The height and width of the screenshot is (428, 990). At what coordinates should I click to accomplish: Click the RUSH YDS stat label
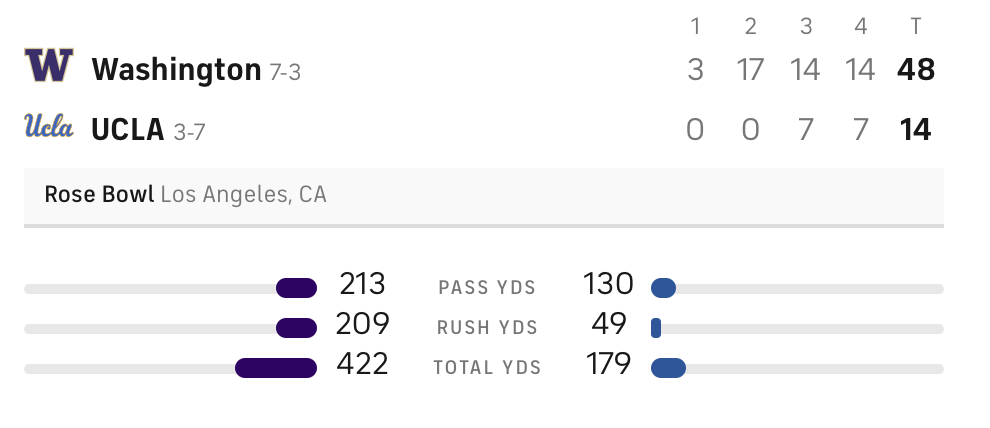click(487, 328)
